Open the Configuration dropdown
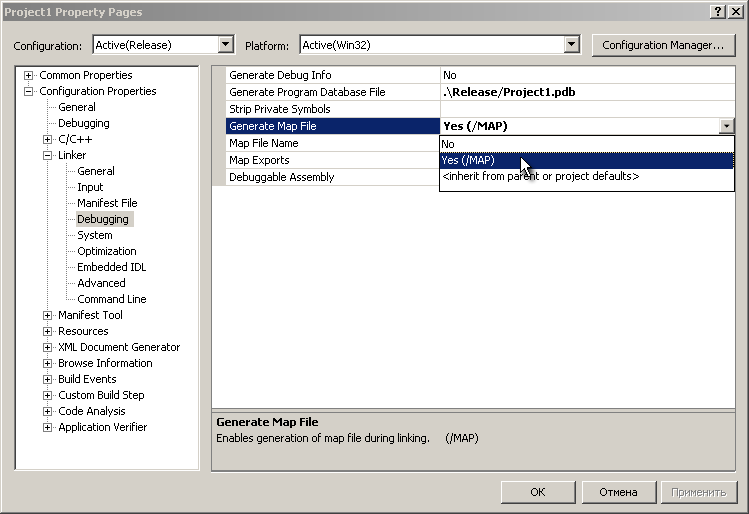 (x=225, y=45)
